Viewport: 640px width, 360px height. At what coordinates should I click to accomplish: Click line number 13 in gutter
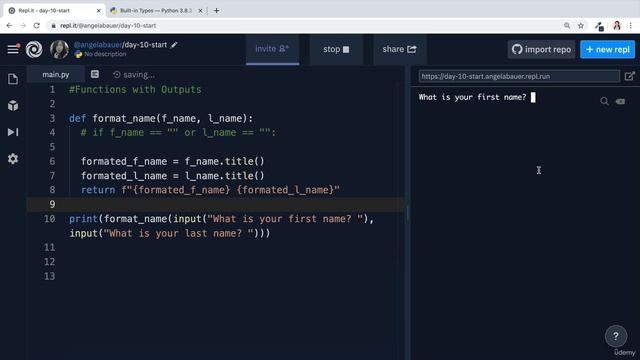(49, 276)
